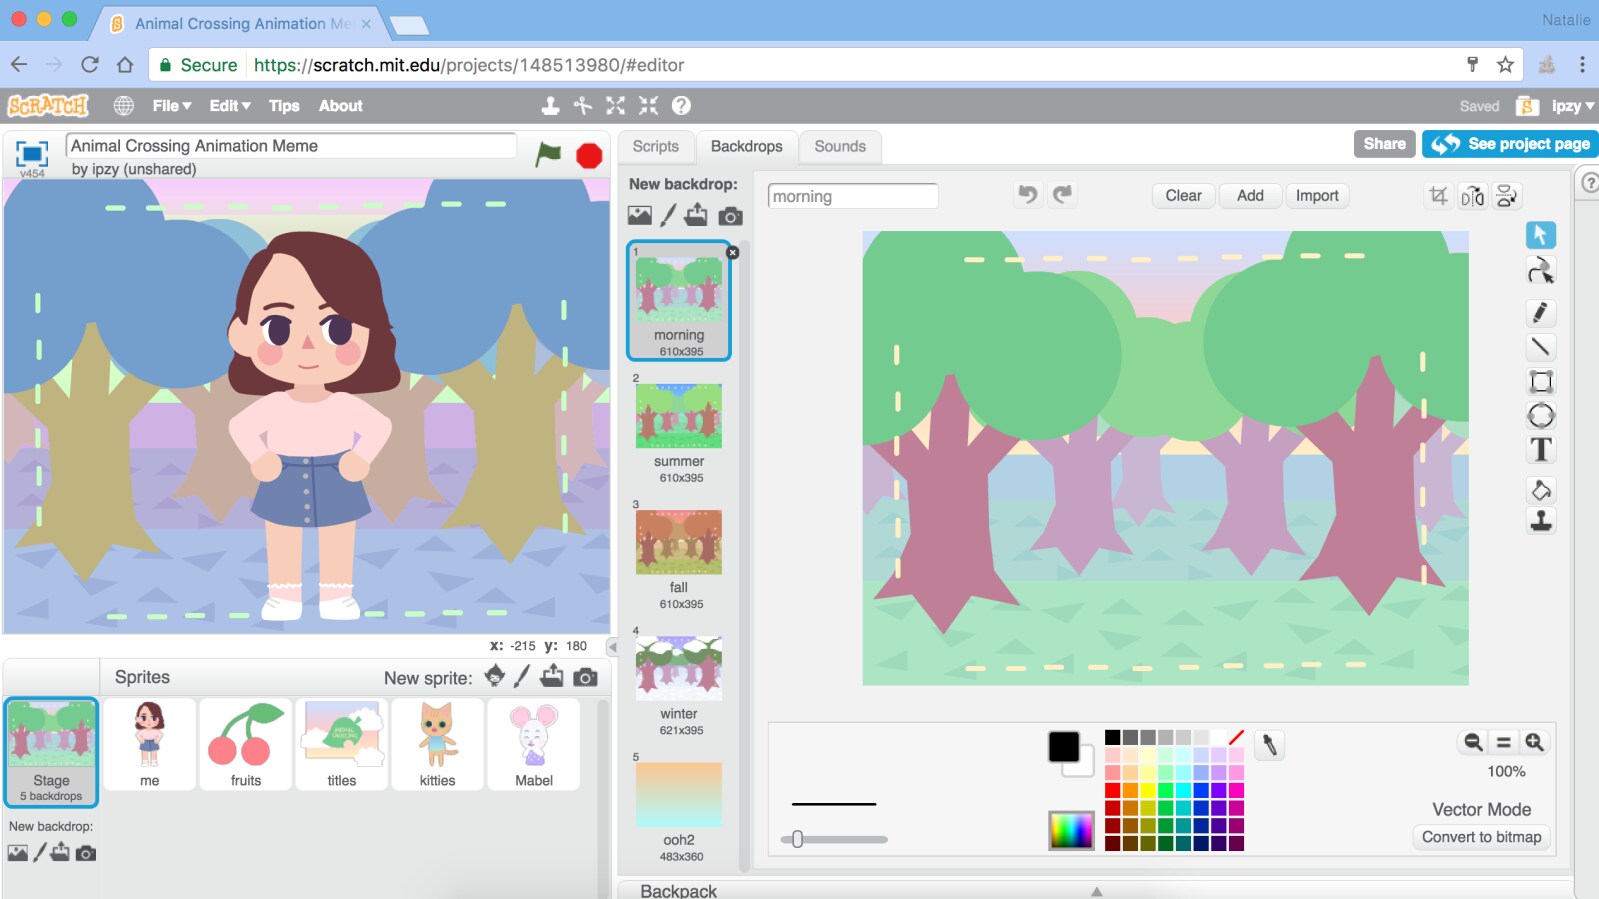Select the summer backdrop thumbnail
Image resolution: width=1599 pixels, height=899 pixels.
[679, 416]
